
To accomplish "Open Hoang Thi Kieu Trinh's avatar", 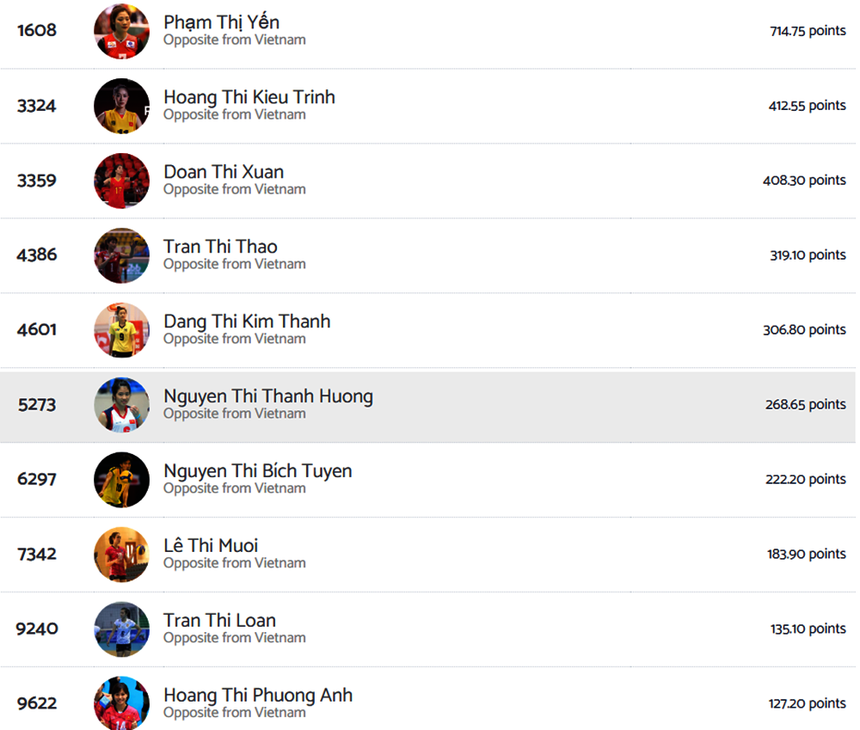I will click(122, 106).
